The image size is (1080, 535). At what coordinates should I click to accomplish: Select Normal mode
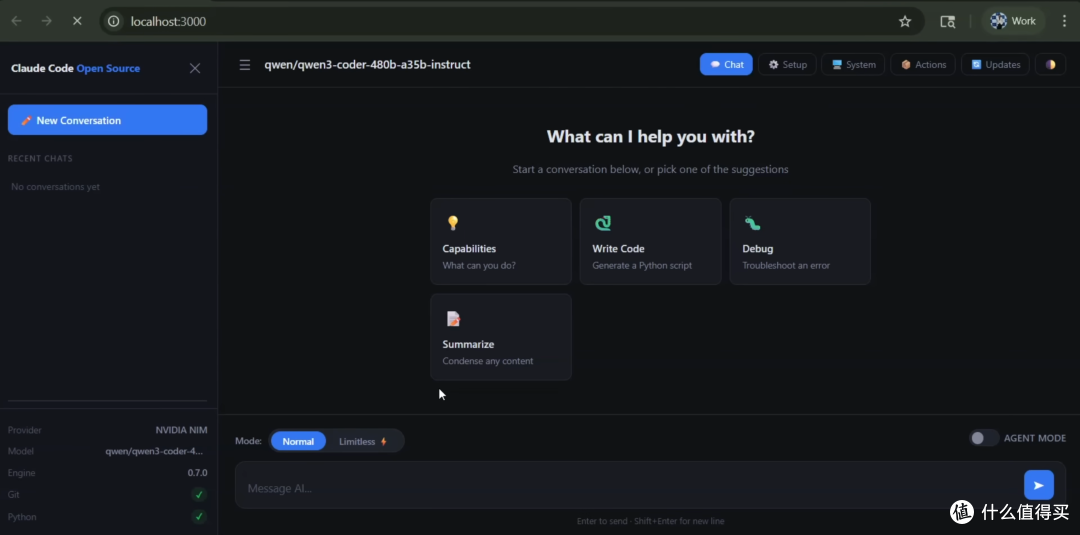[298, 441]
